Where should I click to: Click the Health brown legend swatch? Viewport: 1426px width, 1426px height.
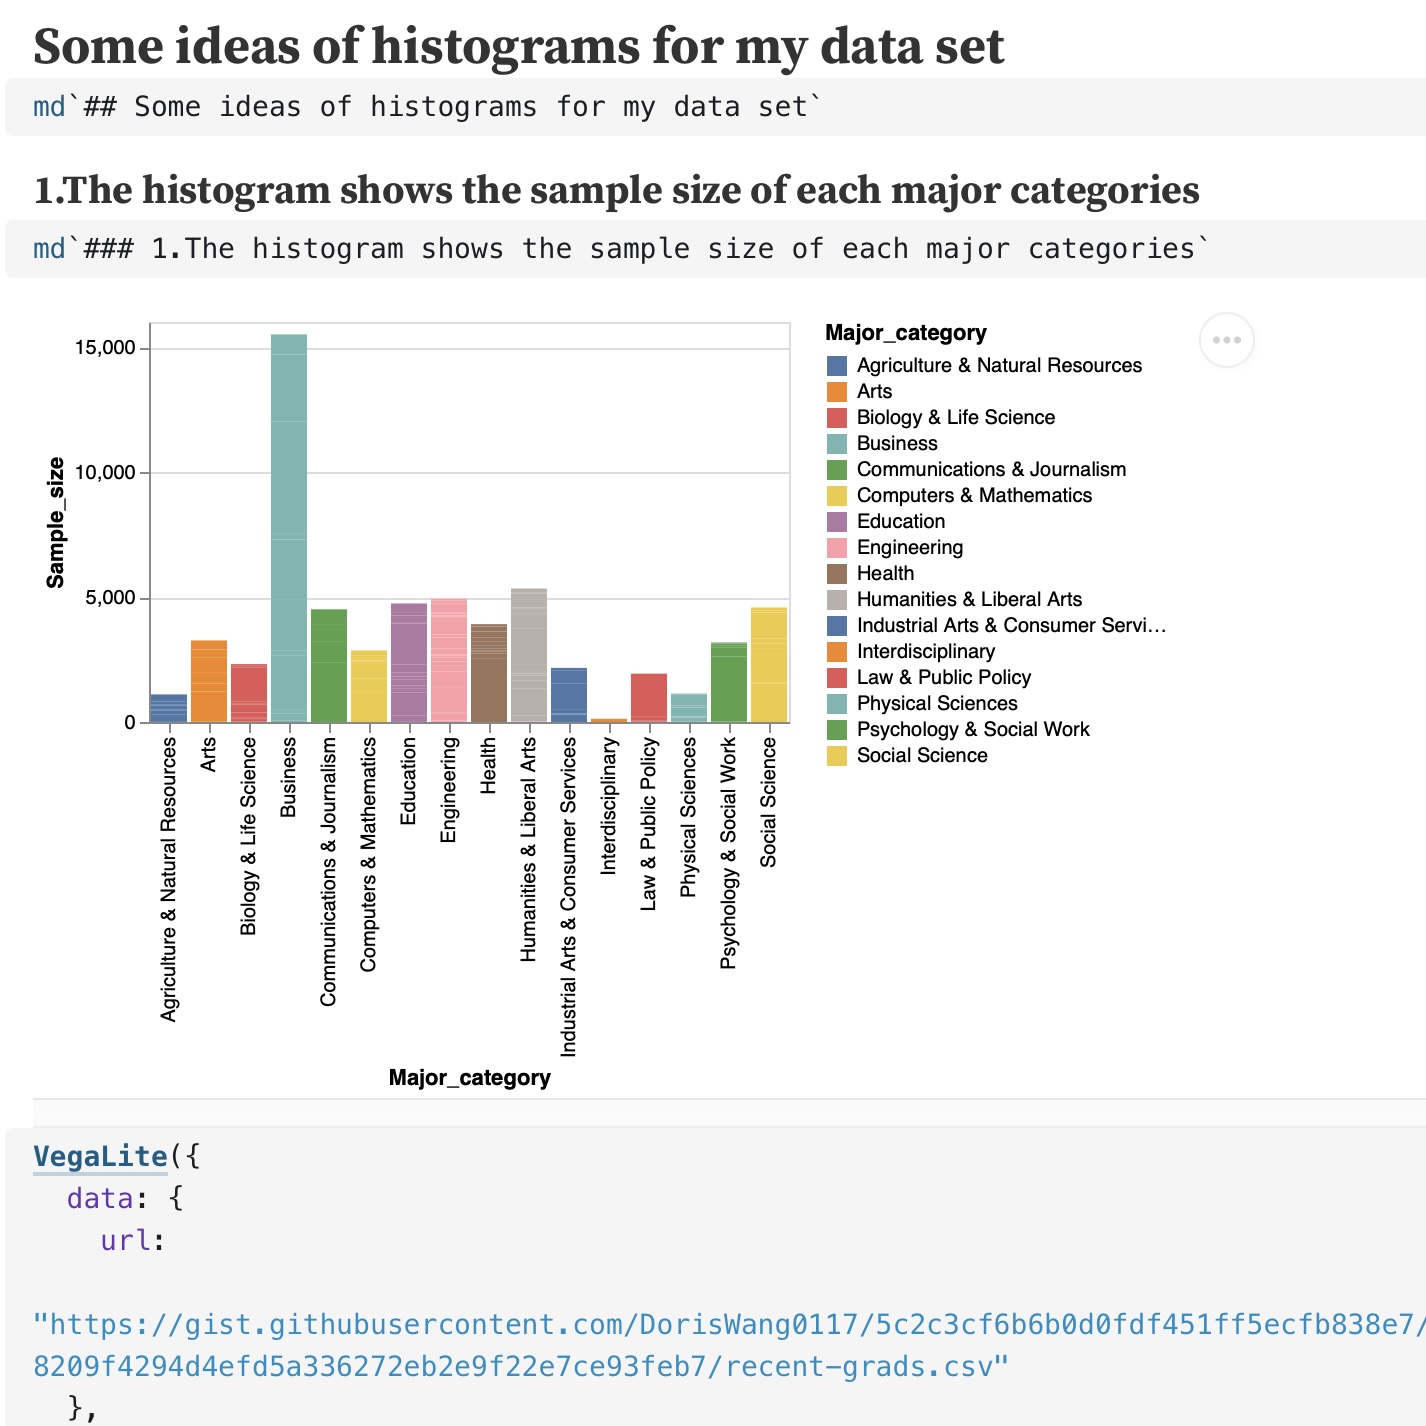tap(837, 574)
